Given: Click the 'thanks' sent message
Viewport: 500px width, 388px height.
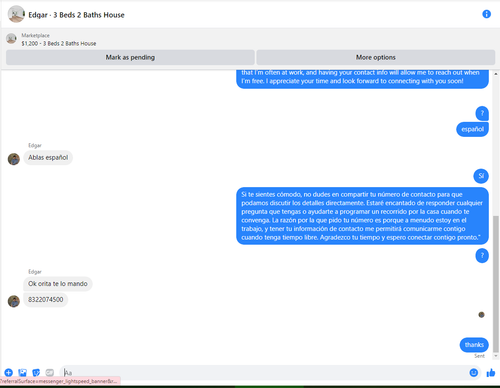Looking at the screenshot, I should 474,345.
